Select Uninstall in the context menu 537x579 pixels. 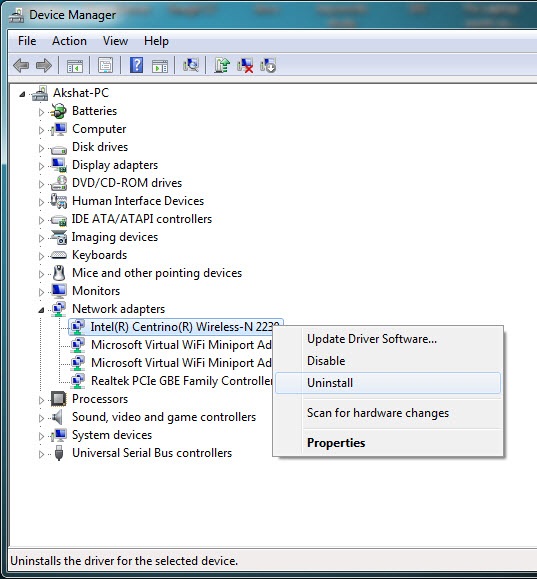[388, 383]
